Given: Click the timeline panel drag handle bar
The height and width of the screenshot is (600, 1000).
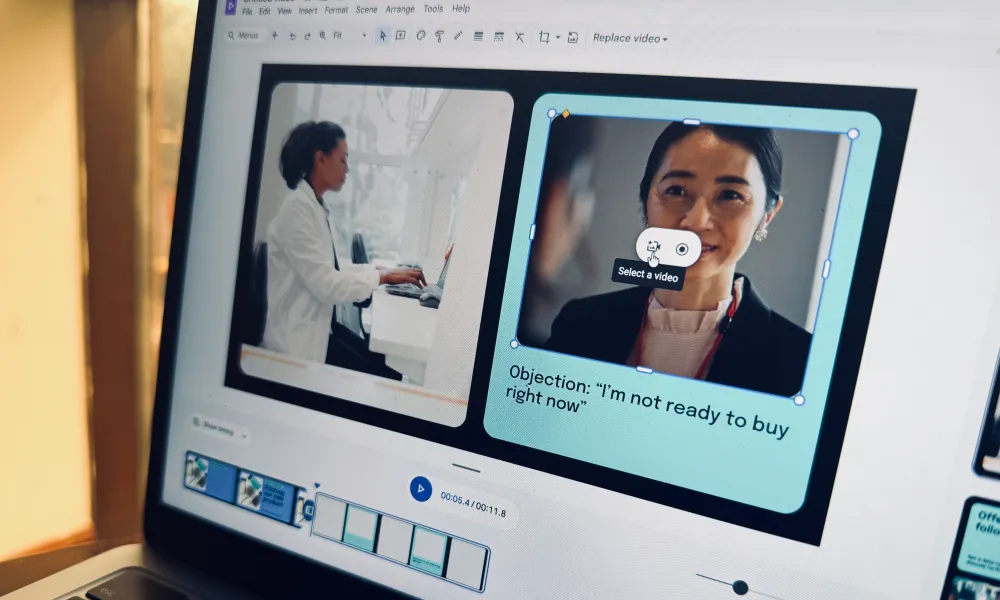Looking at the screenshot, I should coord(466,469).
